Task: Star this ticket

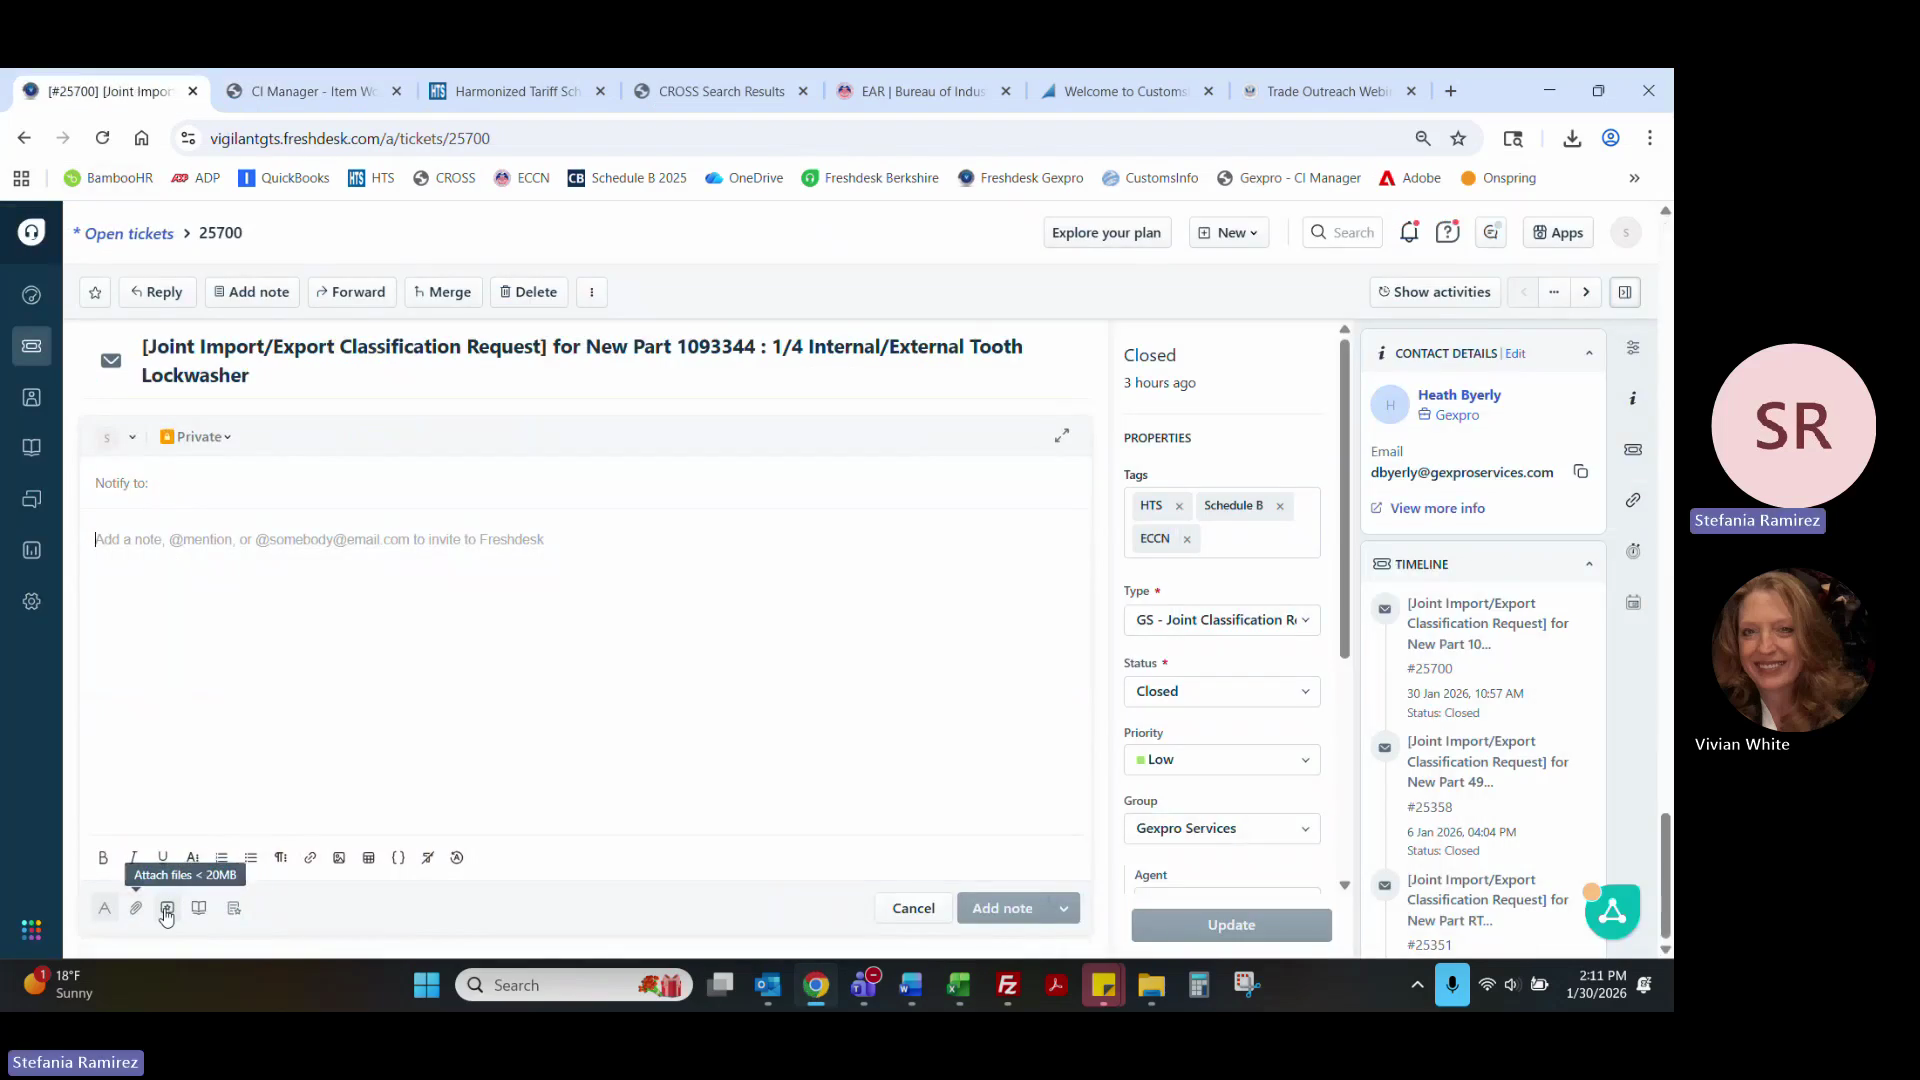Action: [x=95, y=292]
